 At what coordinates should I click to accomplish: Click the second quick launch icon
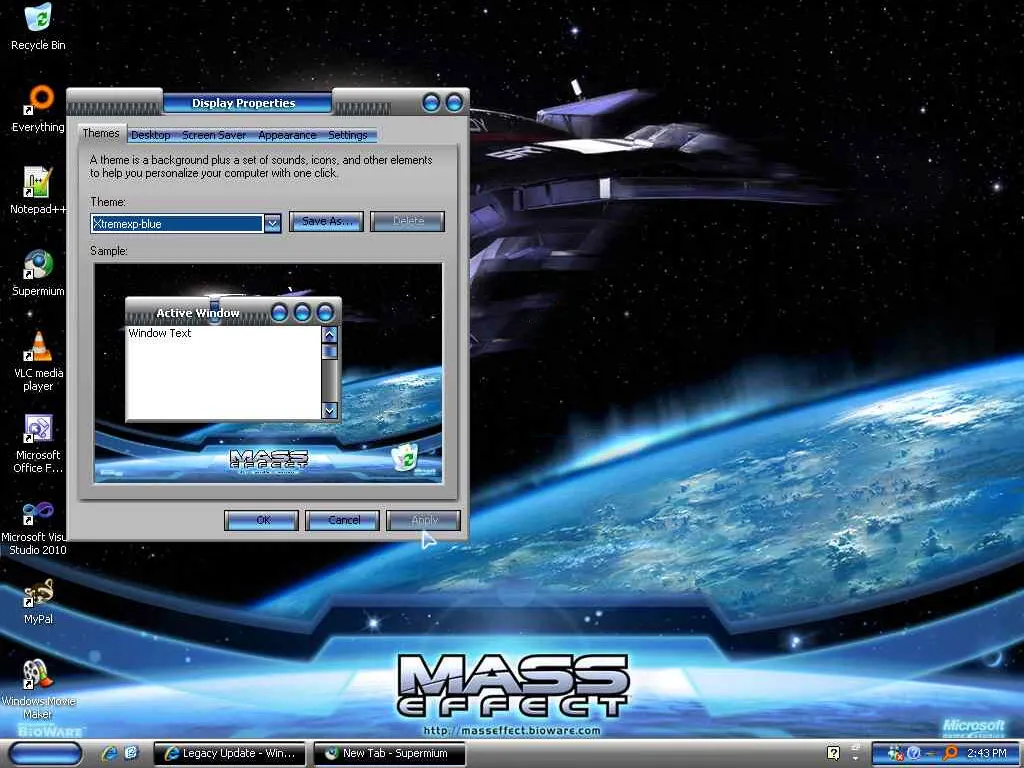131,753
